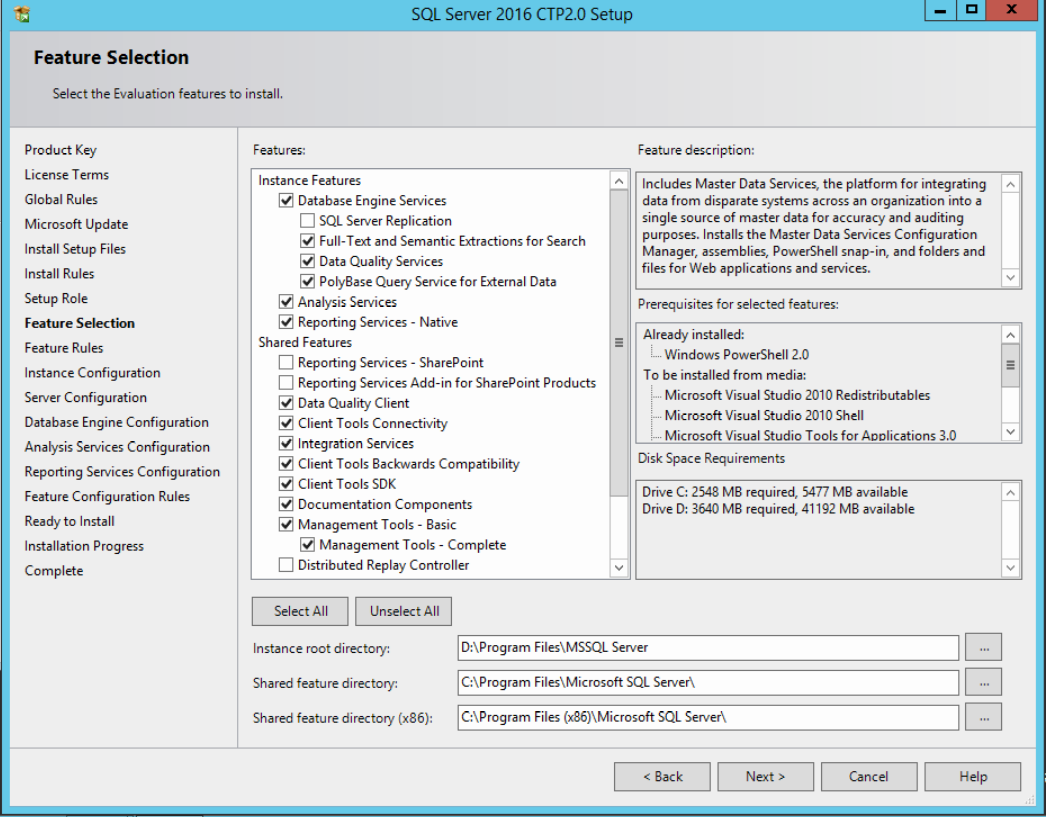The image size is (1046, 817).
Task: Click Feature description scroll down arrow
Action: point(1011,277)
